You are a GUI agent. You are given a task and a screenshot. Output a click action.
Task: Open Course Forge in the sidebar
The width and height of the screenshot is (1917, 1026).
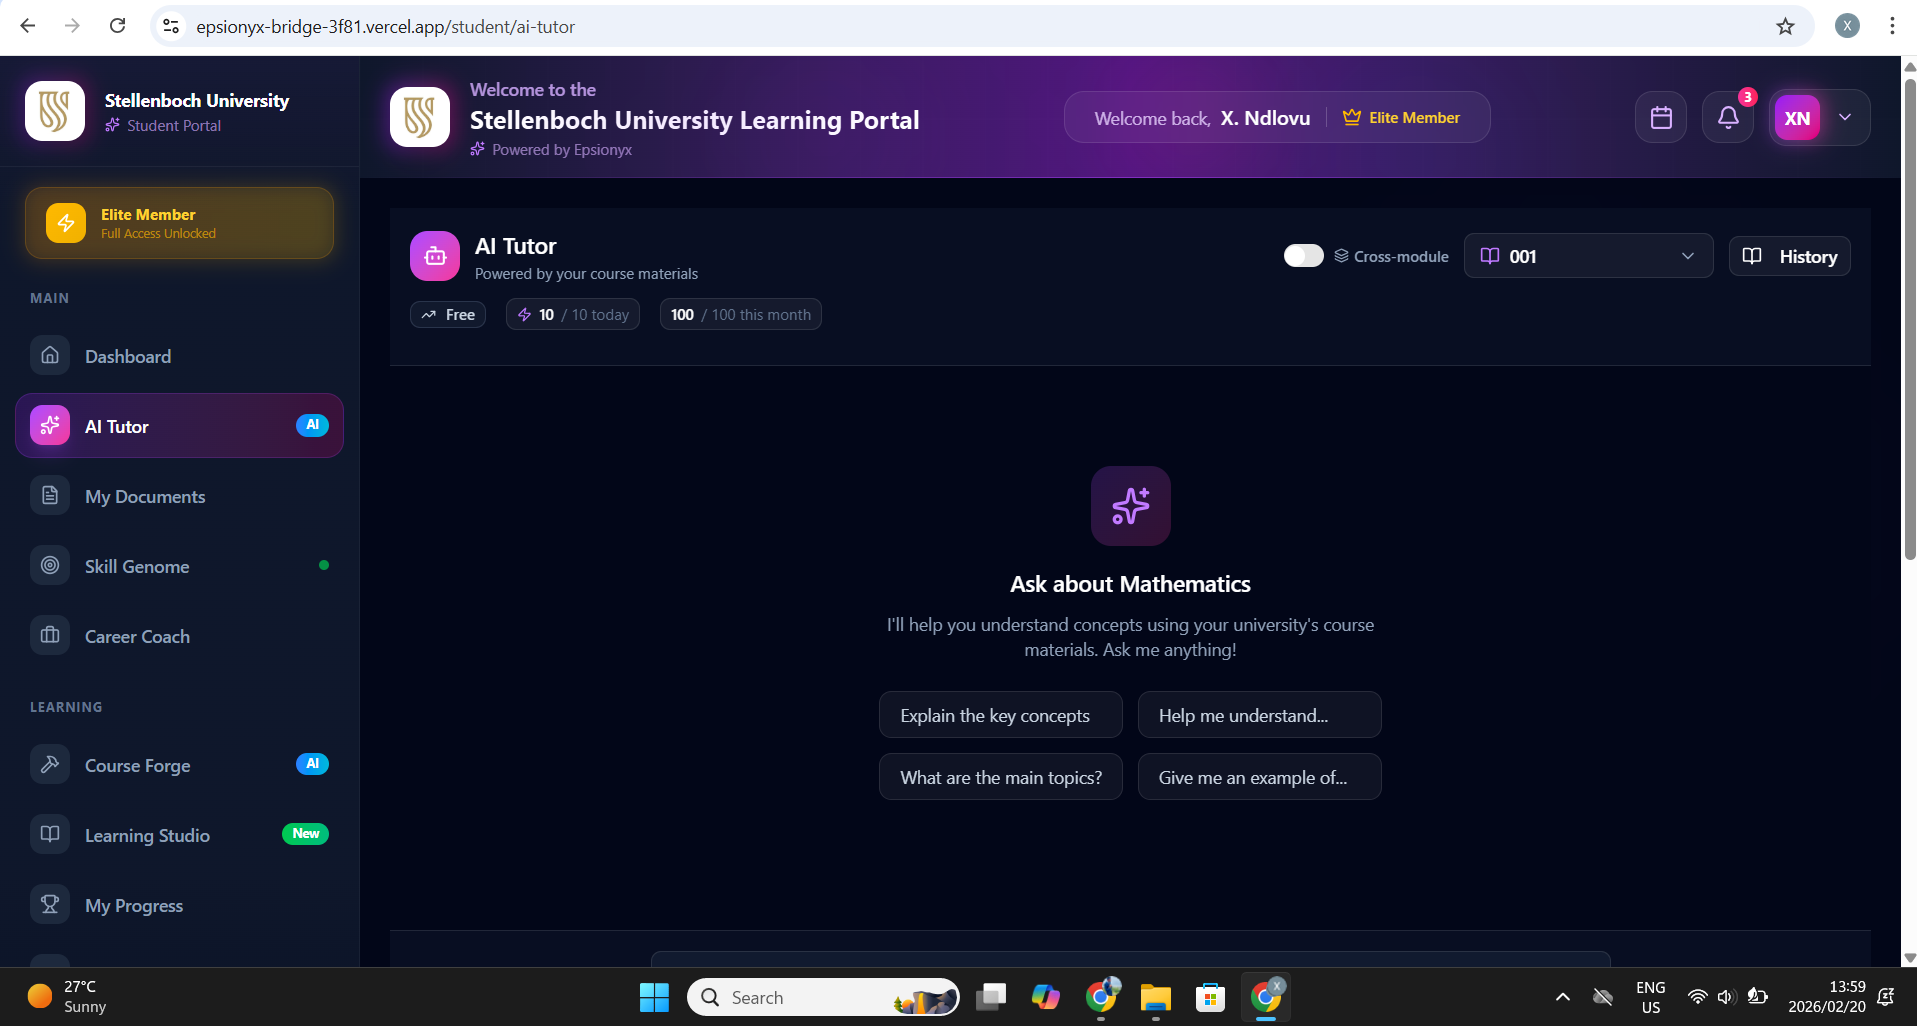click(179, 765)
